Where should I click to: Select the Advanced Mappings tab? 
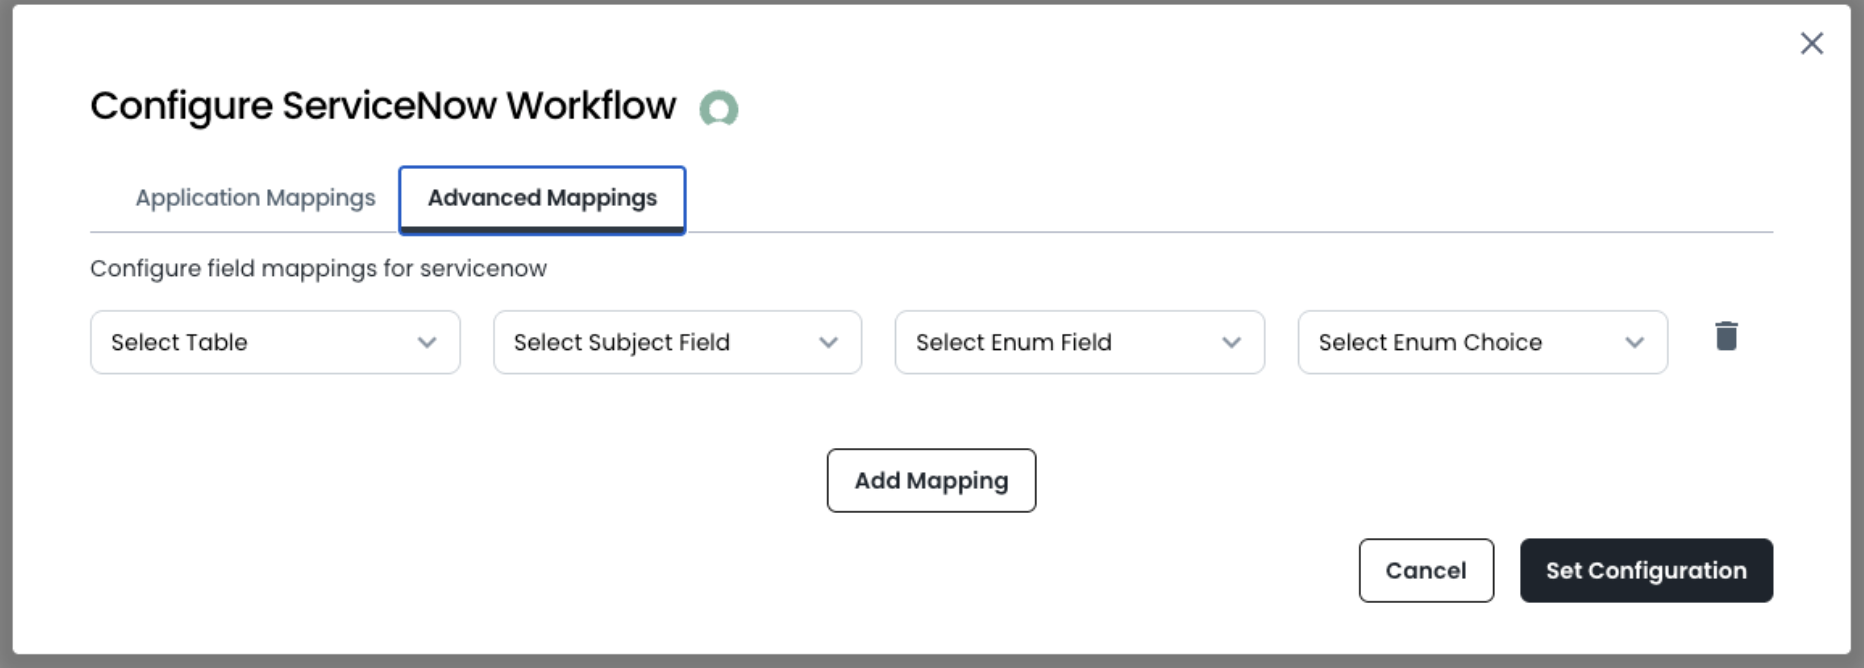pos(542,198)
